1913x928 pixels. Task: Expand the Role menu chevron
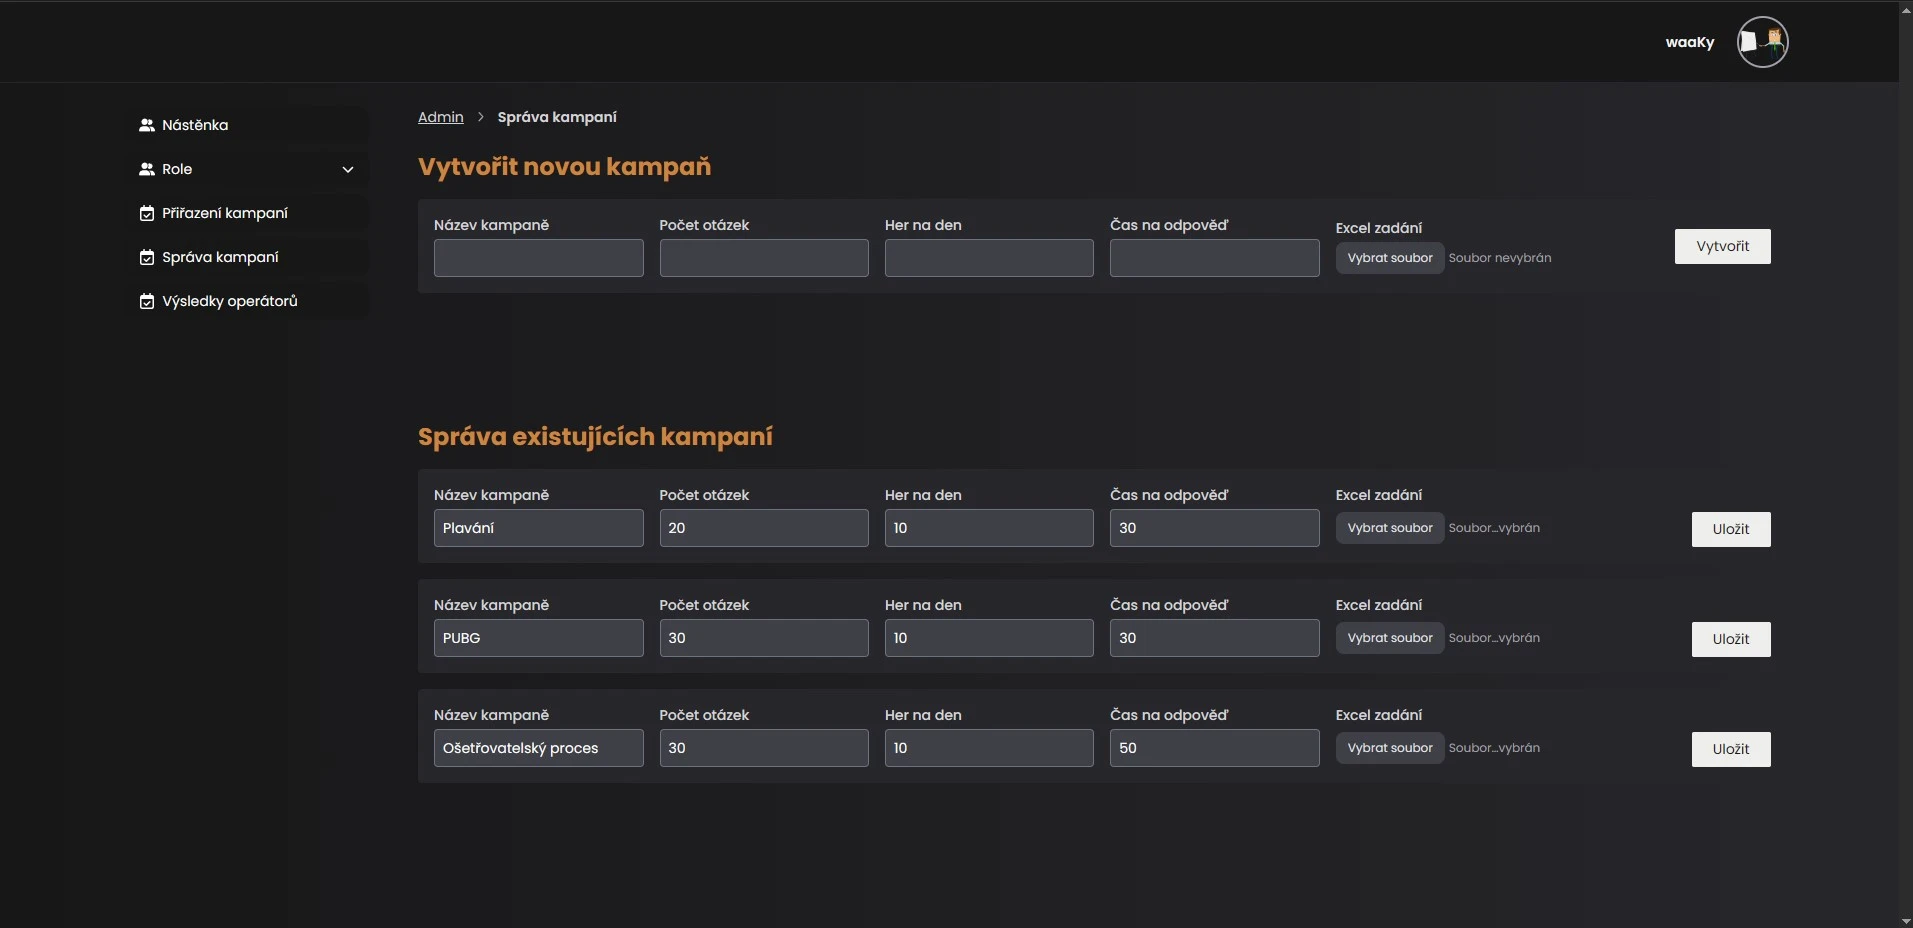click(x=348, y=169)
